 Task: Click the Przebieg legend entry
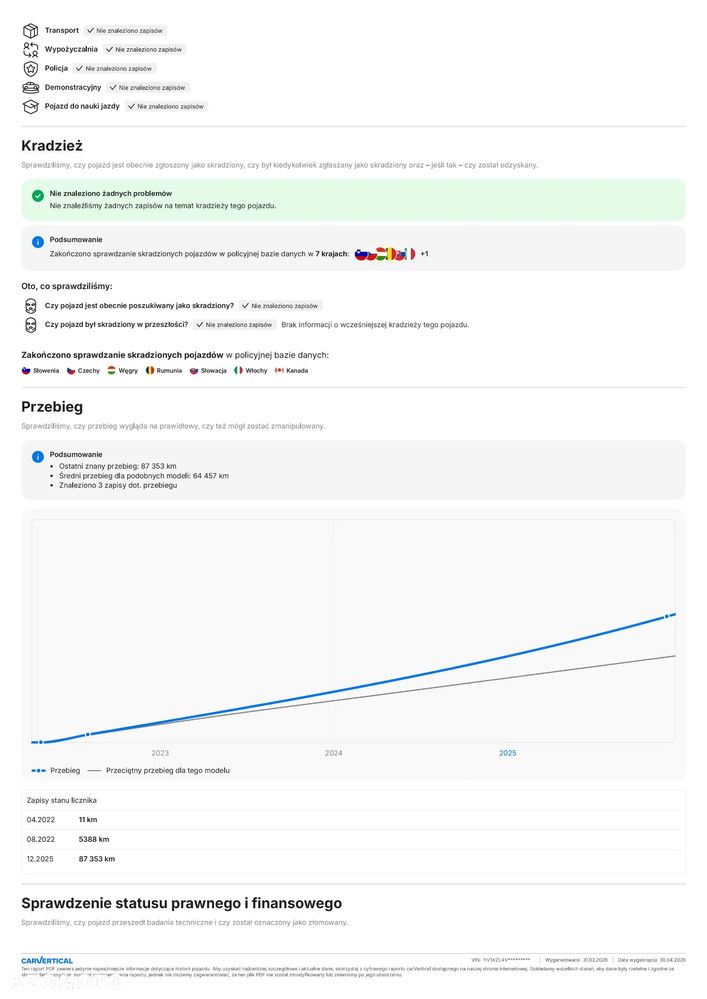coord(56,771)
